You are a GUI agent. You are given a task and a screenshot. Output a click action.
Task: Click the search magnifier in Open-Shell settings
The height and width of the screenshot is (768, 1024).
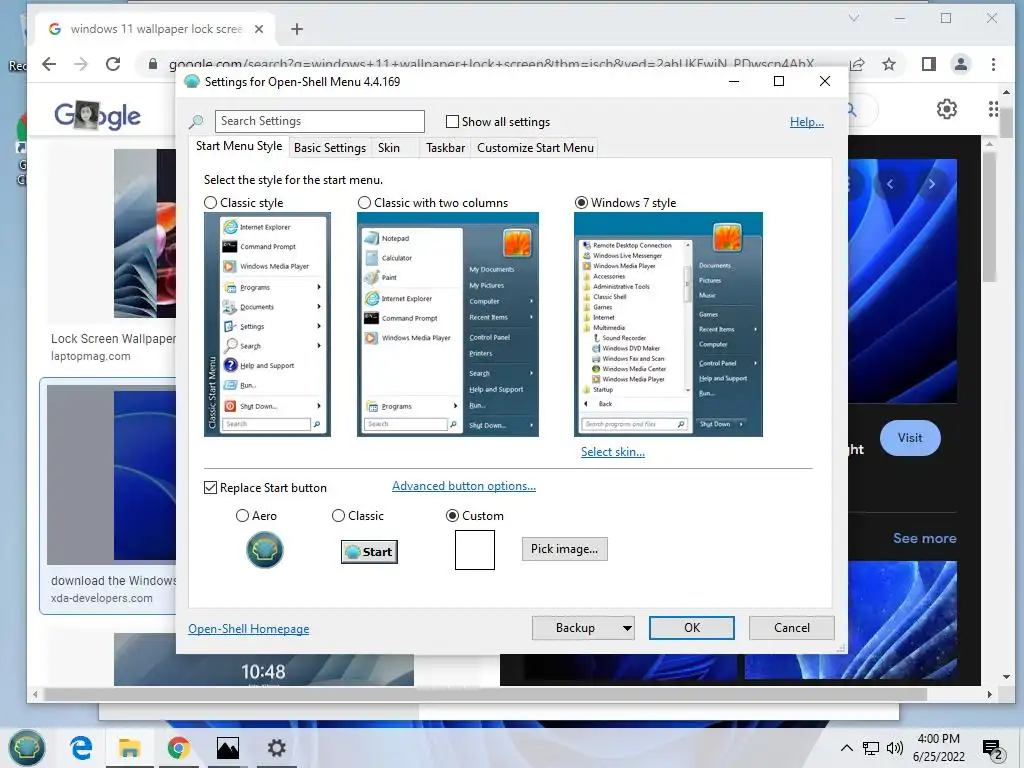coord(197,121)
